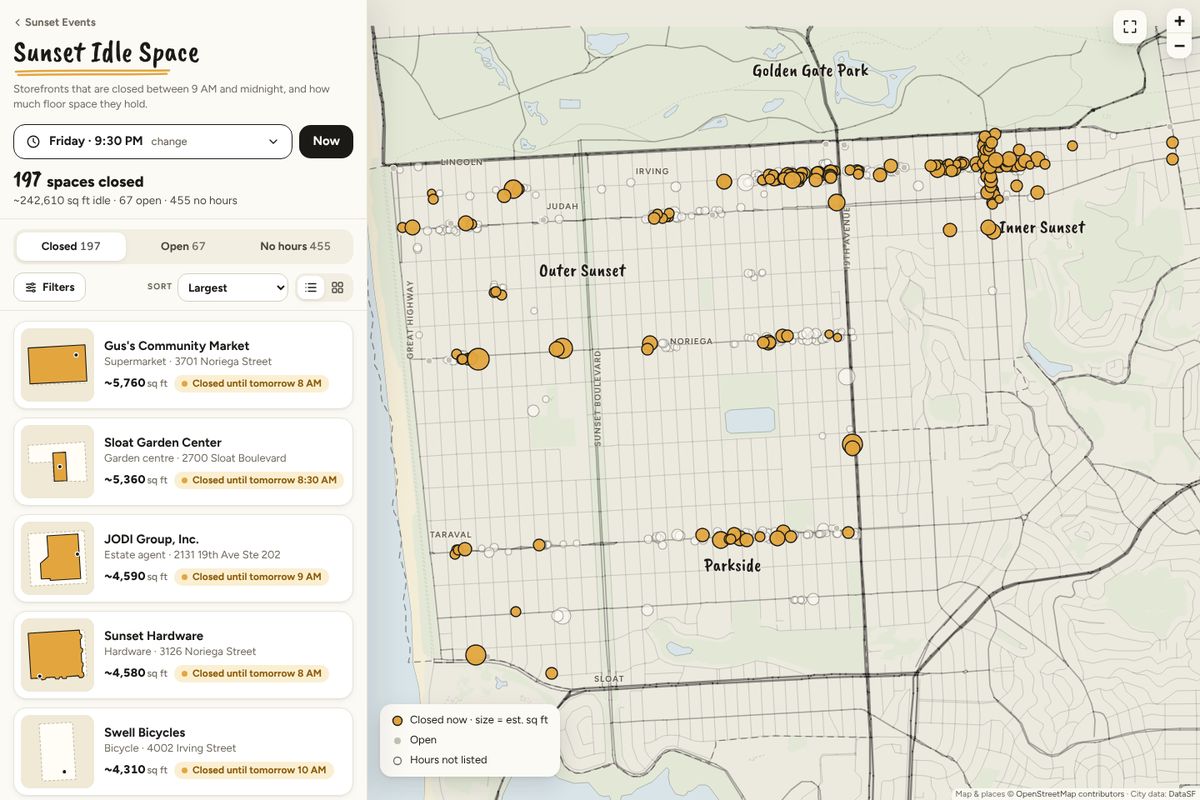This screenshot has height=800, width=1200.
Task: Click the Swell Bicycles footprint thumbnail
Action: (x=57, y=753)
